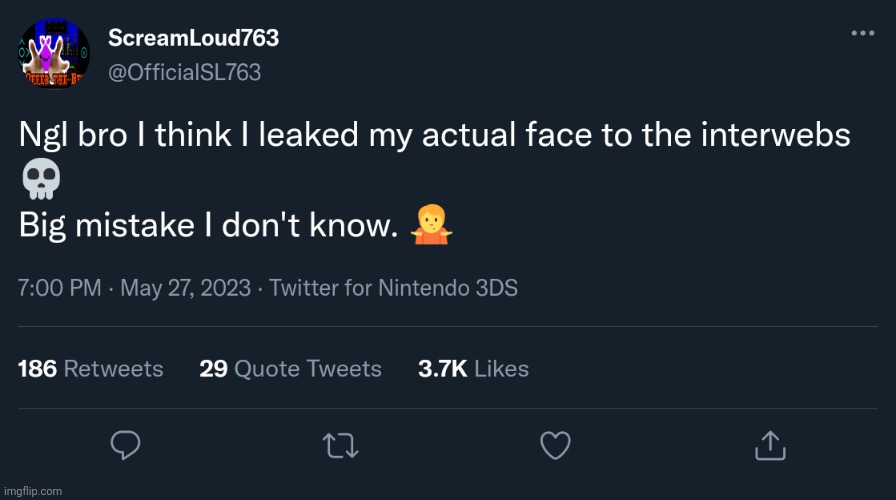The image size is (896, 500).
Task: Visit the @OfficialSL763 handle
Action: 184,72
